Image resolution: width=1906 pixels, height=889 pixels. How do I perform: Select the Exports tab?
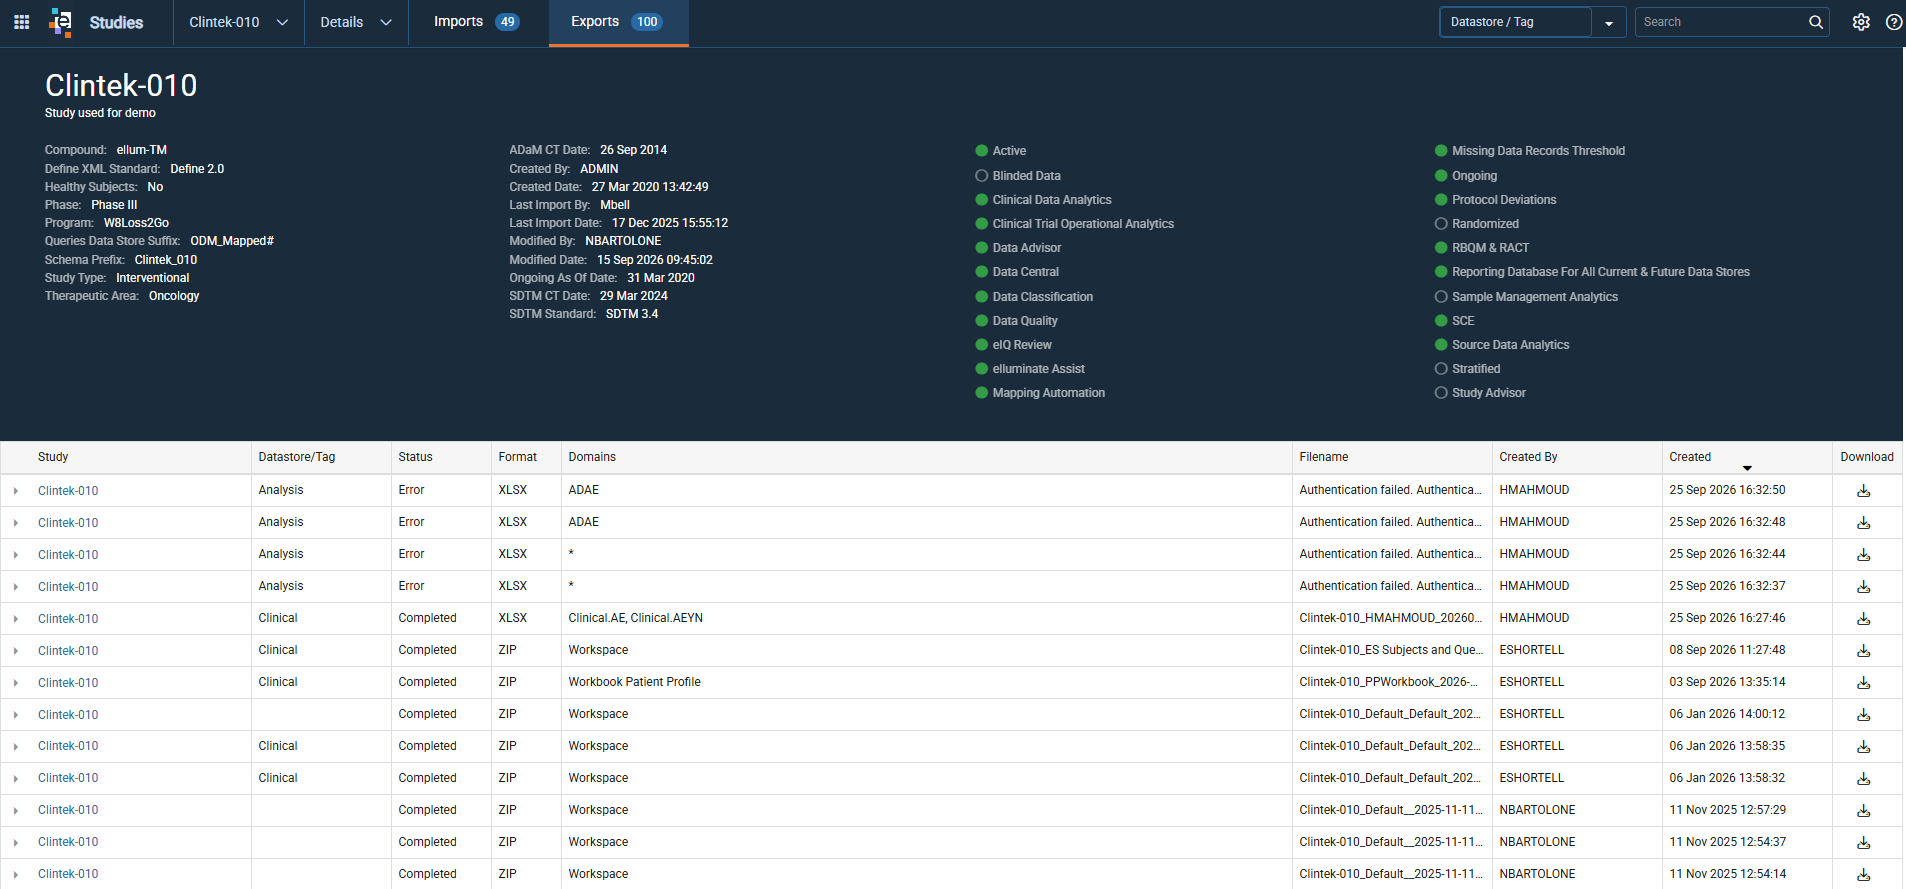(x=618, y=22)
